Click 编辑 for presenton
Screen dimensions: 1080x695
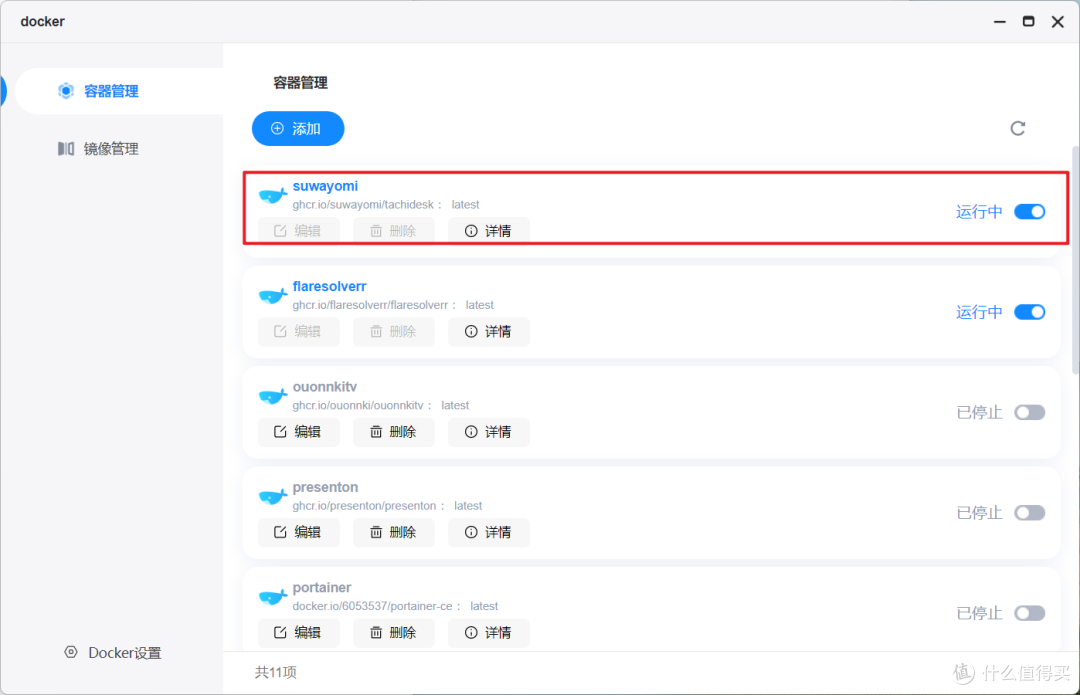298,532
